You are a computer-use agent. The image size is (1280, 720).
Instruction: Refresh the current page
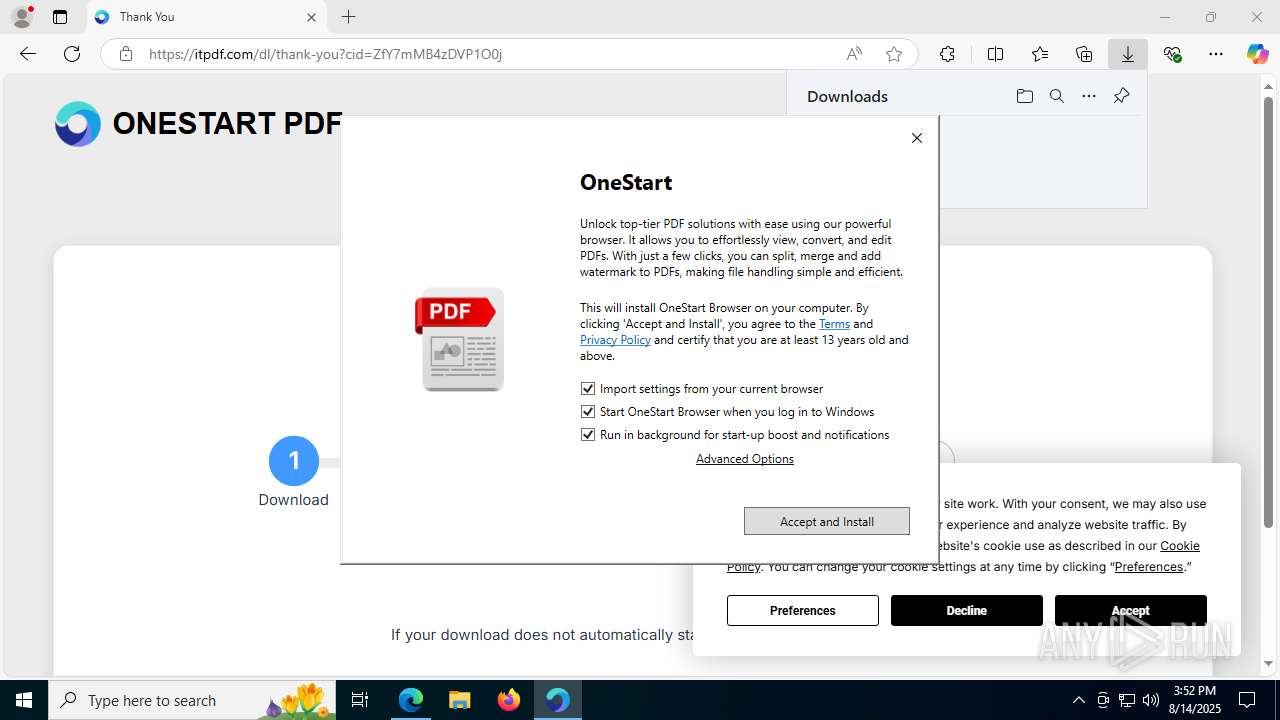(72, 54)
